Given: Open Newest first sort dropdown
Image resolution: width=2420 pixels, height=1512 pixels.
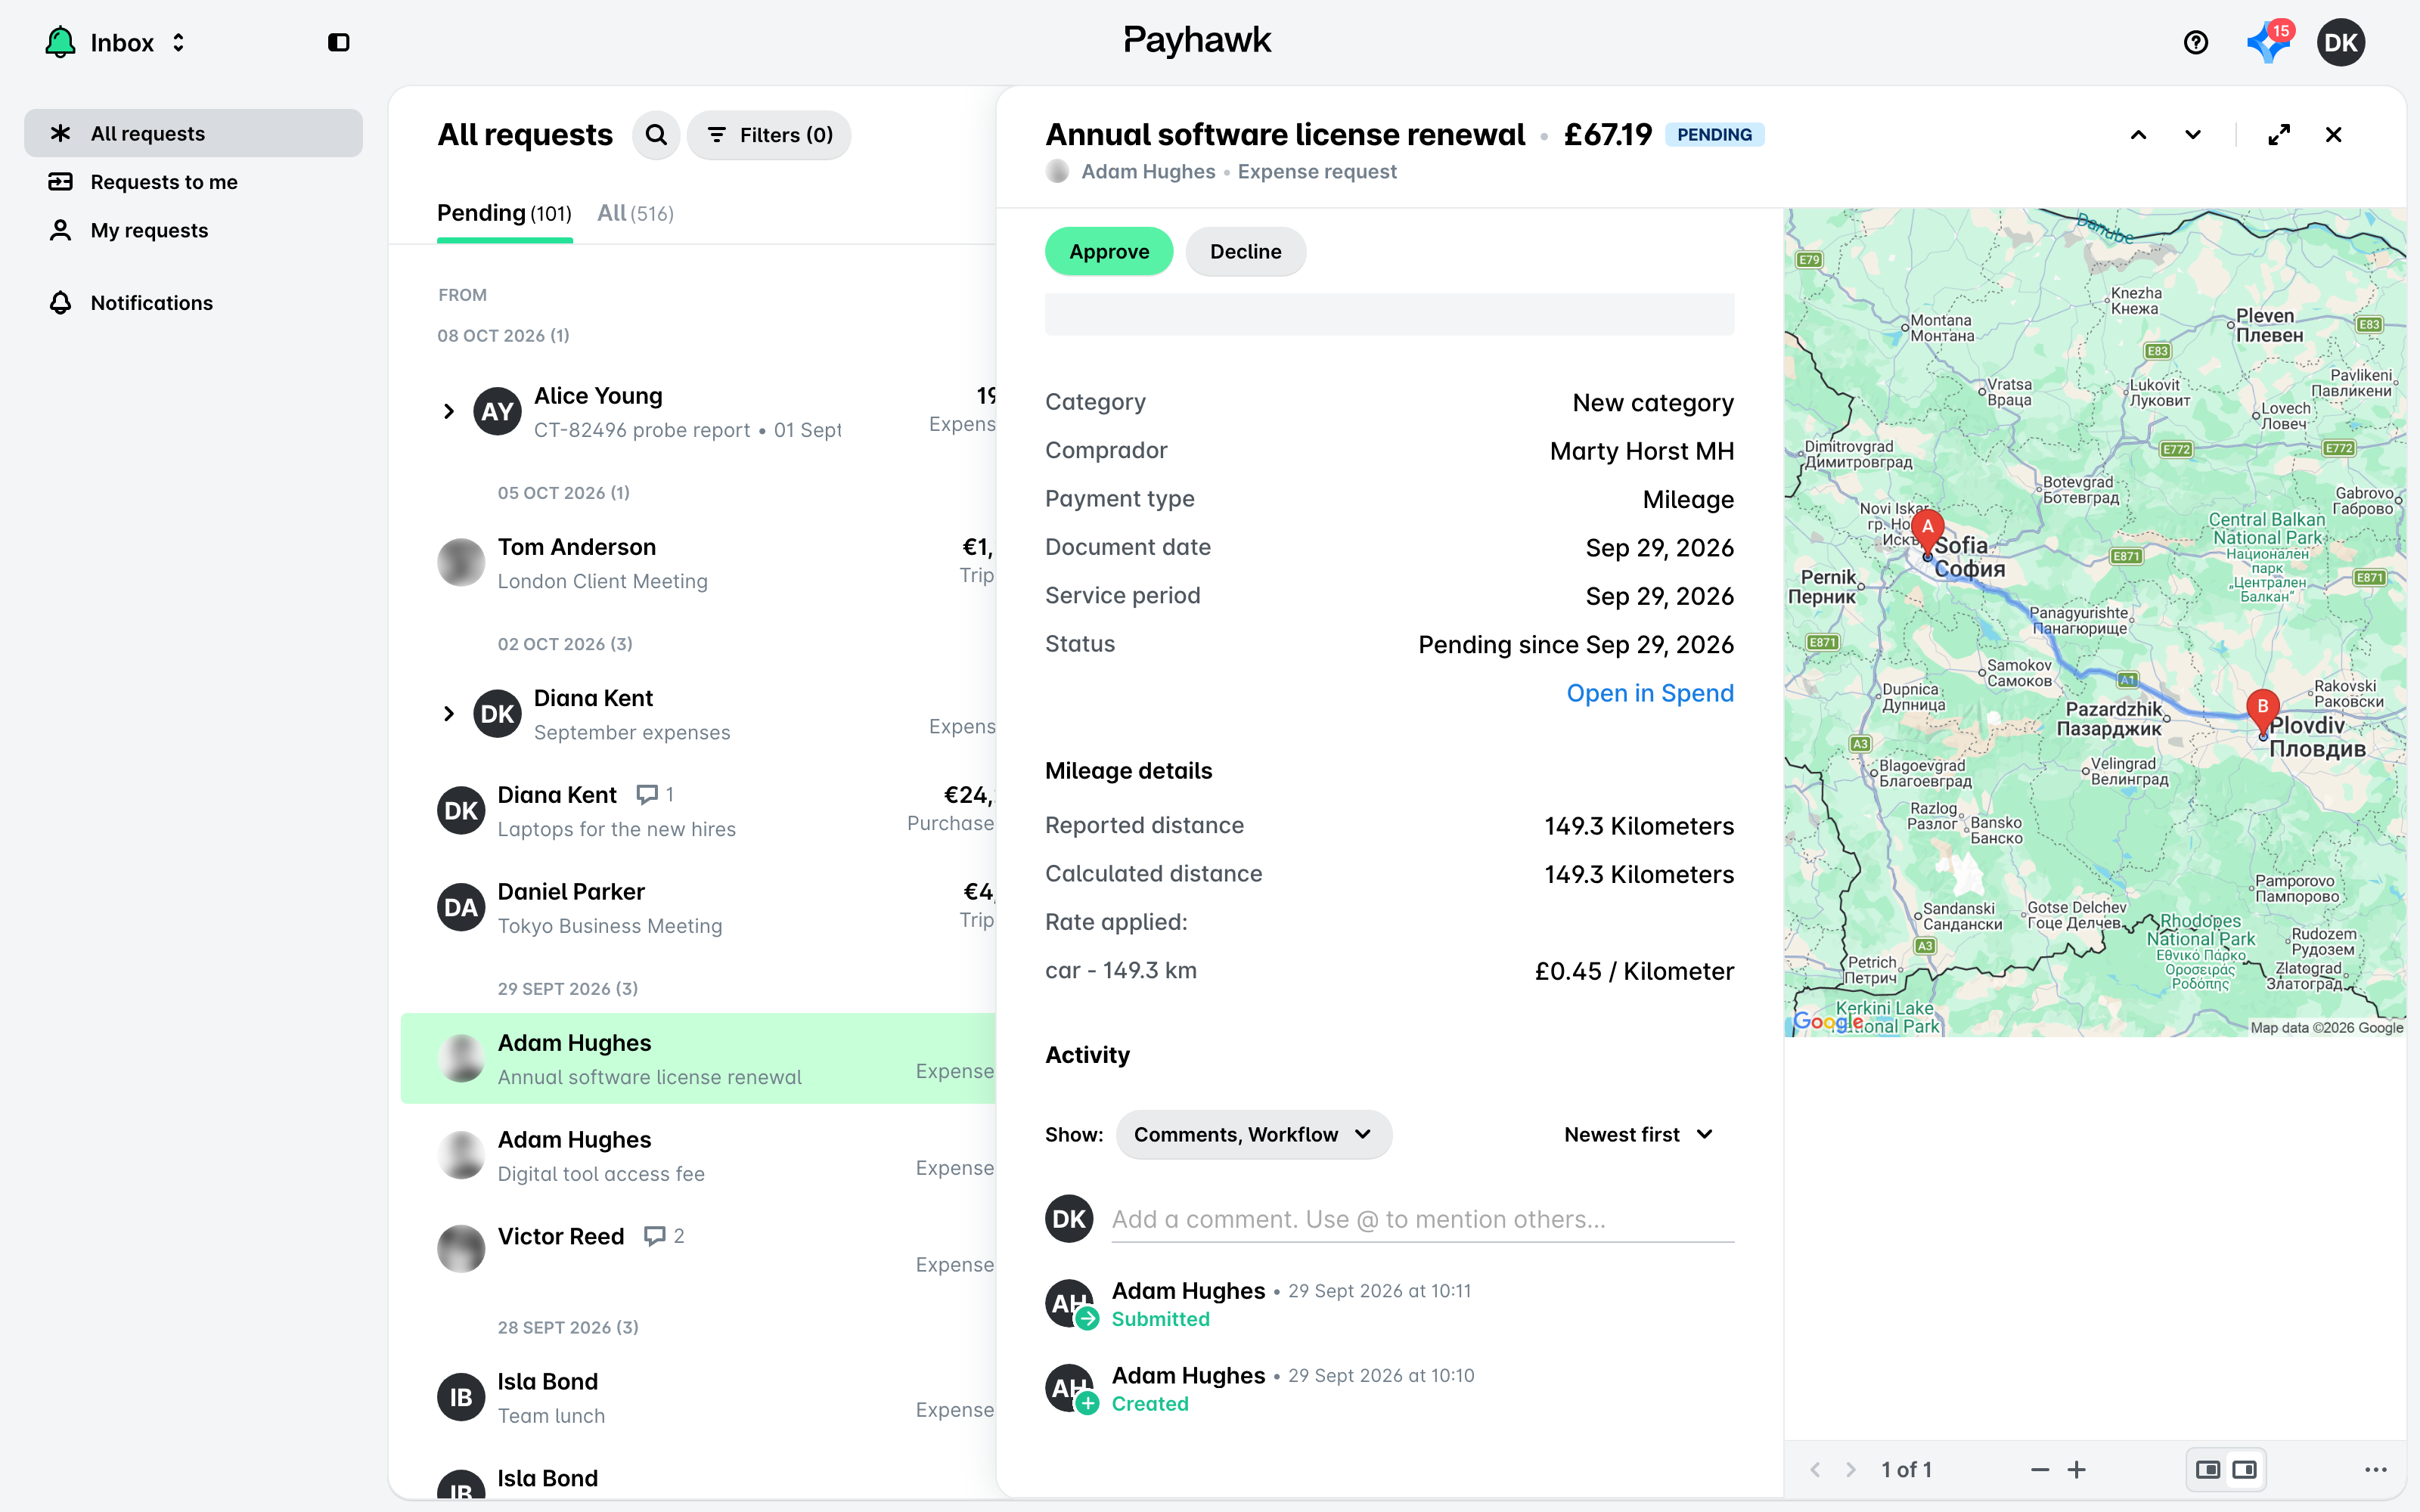Looking at the screenshot, I should coord(1639,1135).
